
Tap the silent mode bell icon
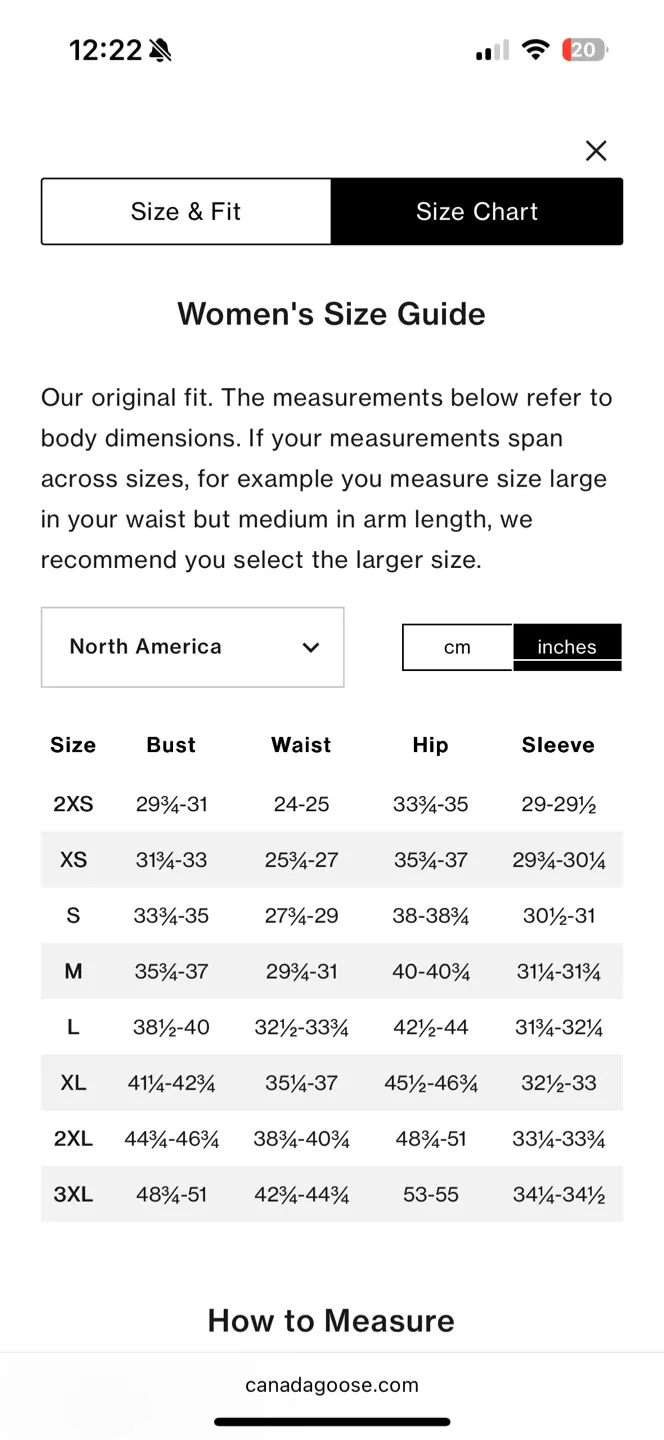tap(160, 50)
